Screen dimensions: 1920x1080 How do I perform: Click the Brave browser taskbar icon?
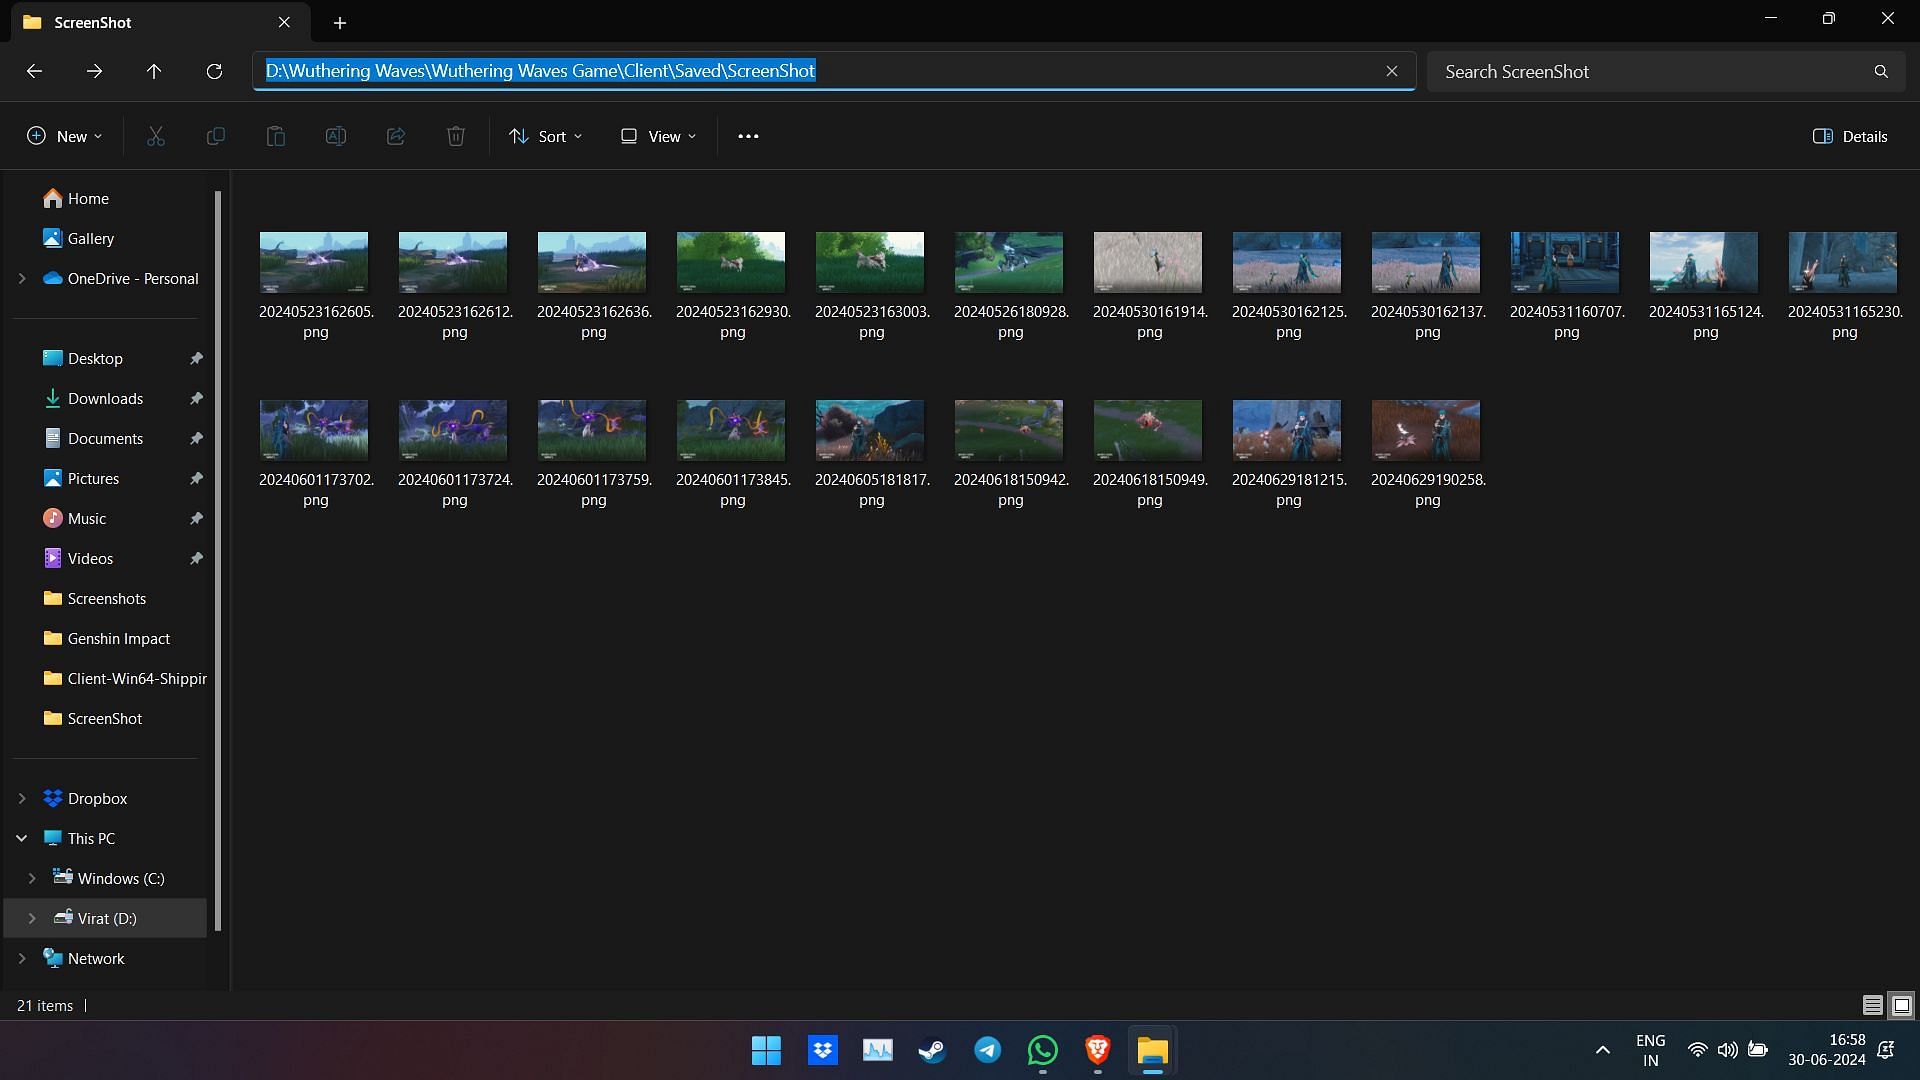[1097, 1050]
